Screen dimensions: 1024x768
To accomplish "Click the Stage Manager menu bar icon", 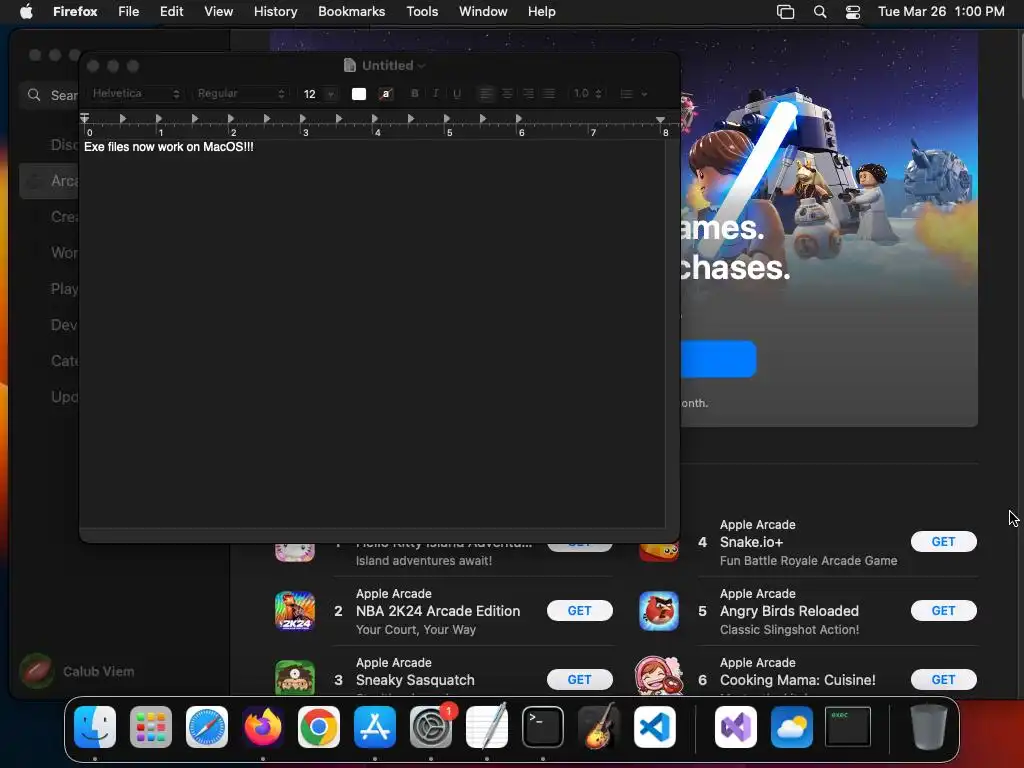I will click(785, 12).
